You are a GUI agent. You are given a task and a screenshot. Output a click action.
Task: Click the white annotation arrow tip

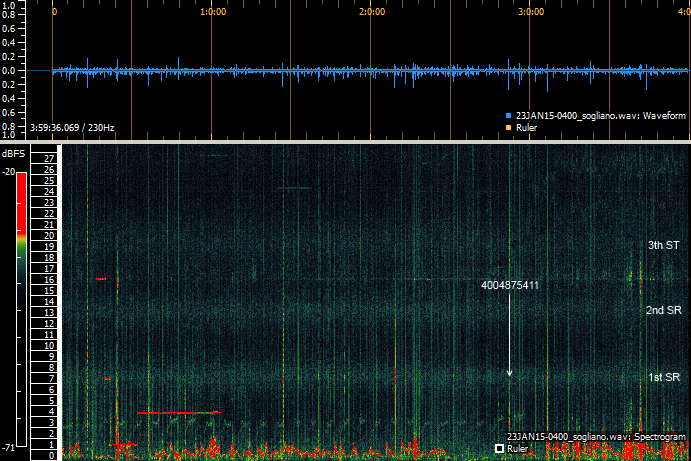510,375
